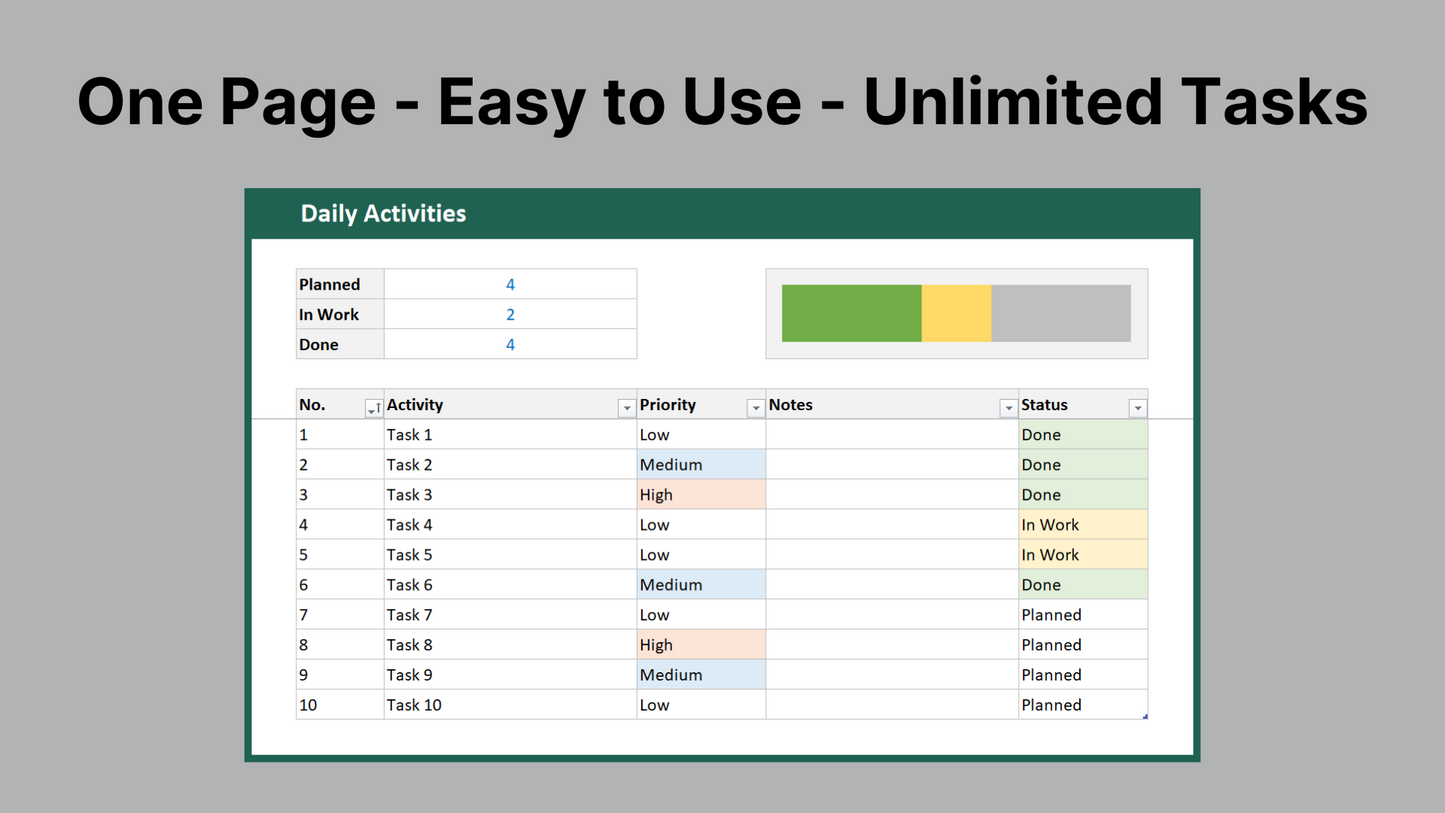Viewport: 1445px width, 813px height.
Task: Select the In Work status of Task 4
Action: [1083, 525]
